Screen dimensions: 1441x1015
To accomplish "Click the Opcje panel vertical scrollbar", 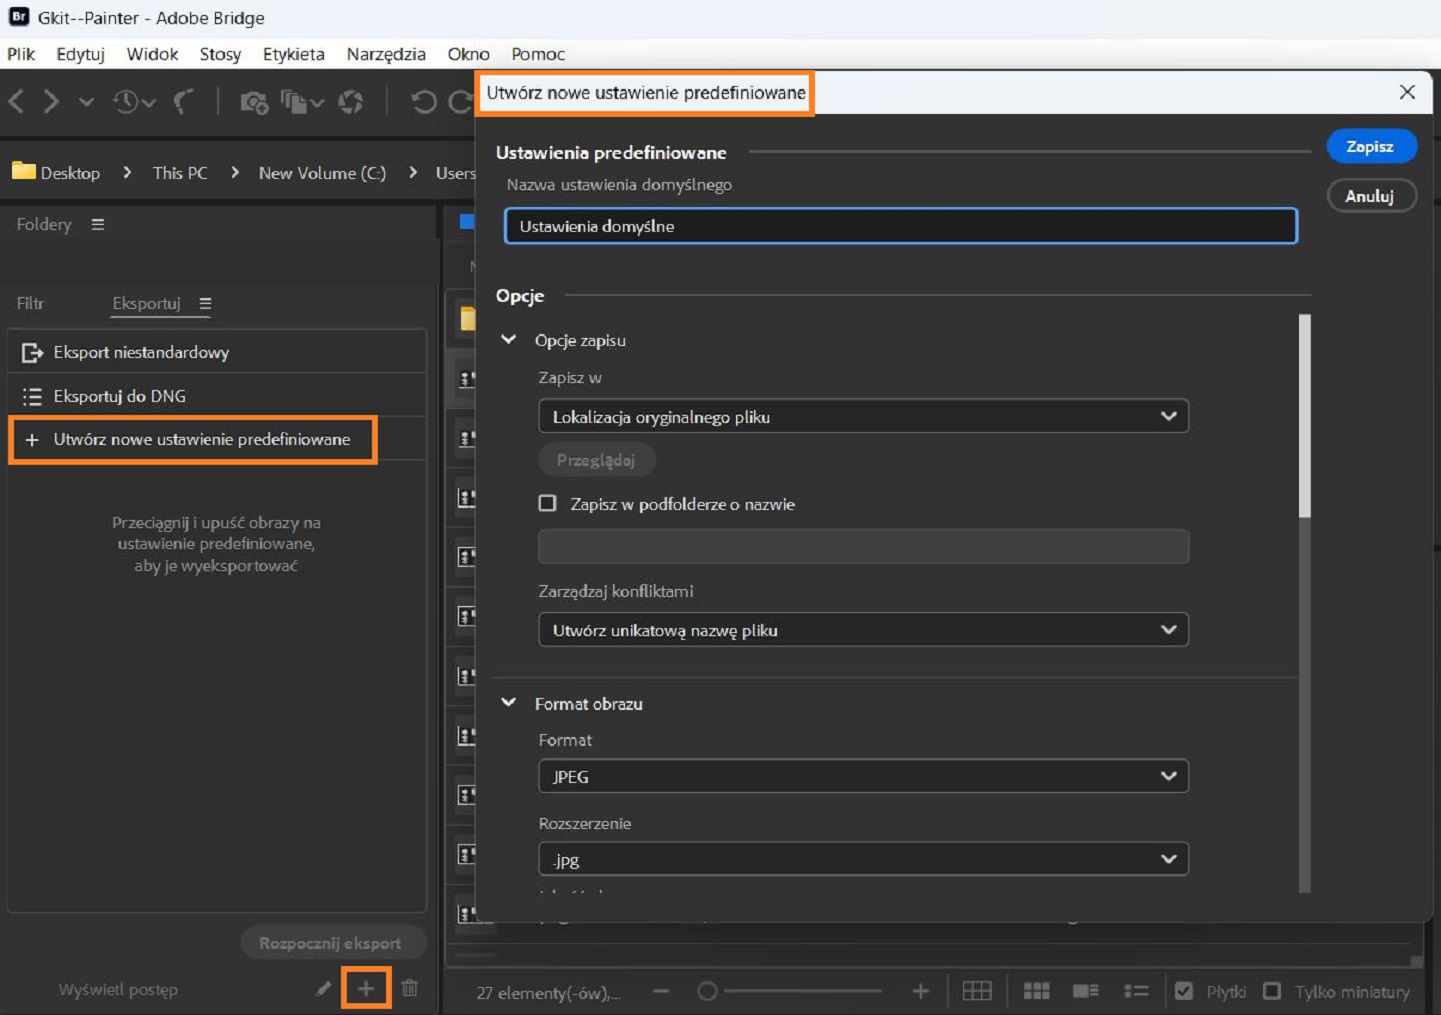I will [x=1304, y=415].
